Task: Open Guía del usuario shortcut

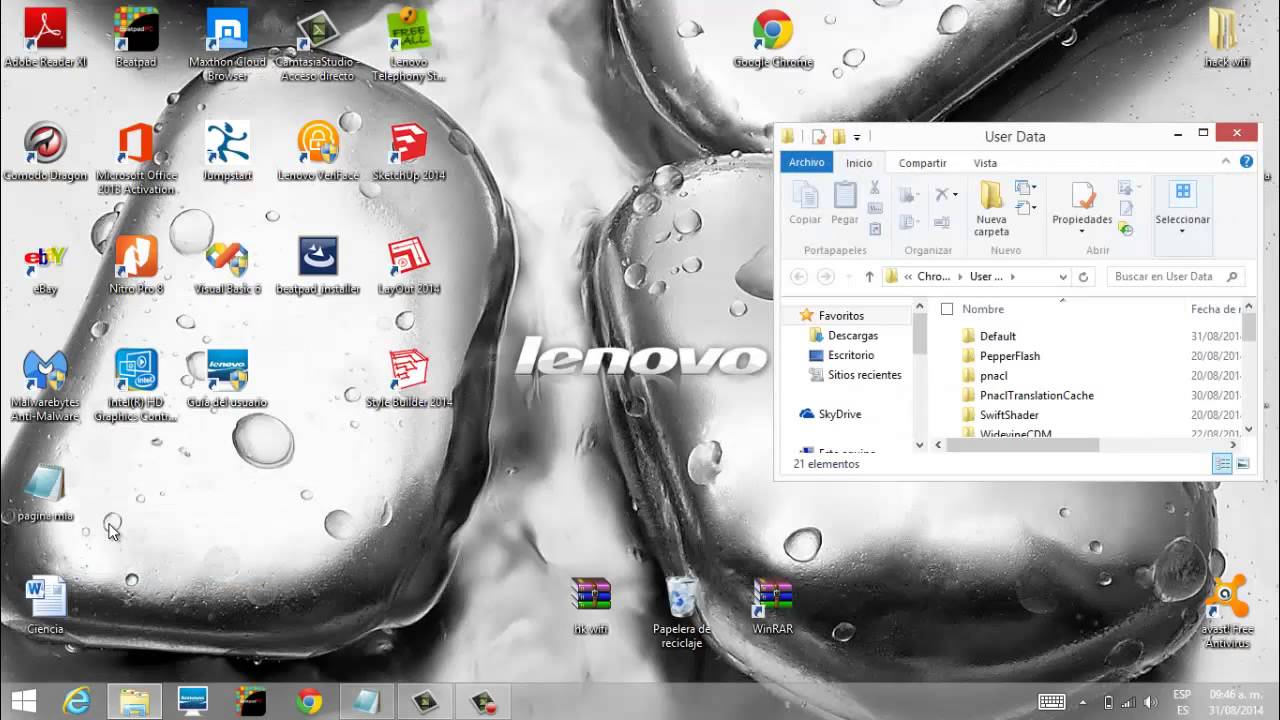Action: pos(227,379)
